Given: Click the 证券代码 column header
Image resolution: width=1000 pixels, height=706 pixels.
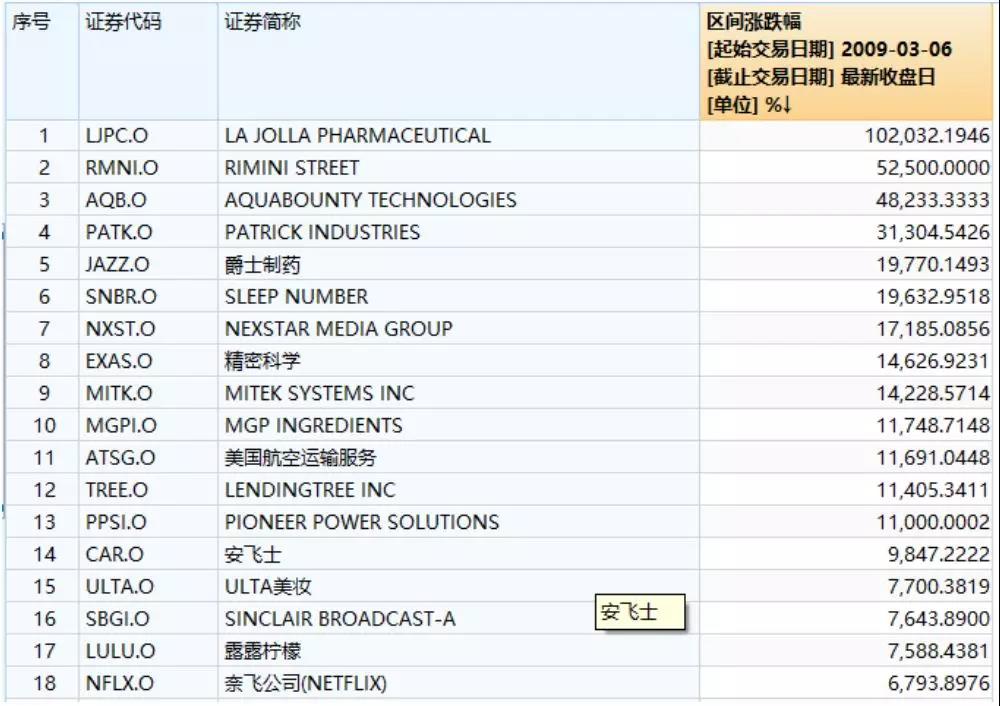Looking at the screenshot, I should click(x=148, y=62).
